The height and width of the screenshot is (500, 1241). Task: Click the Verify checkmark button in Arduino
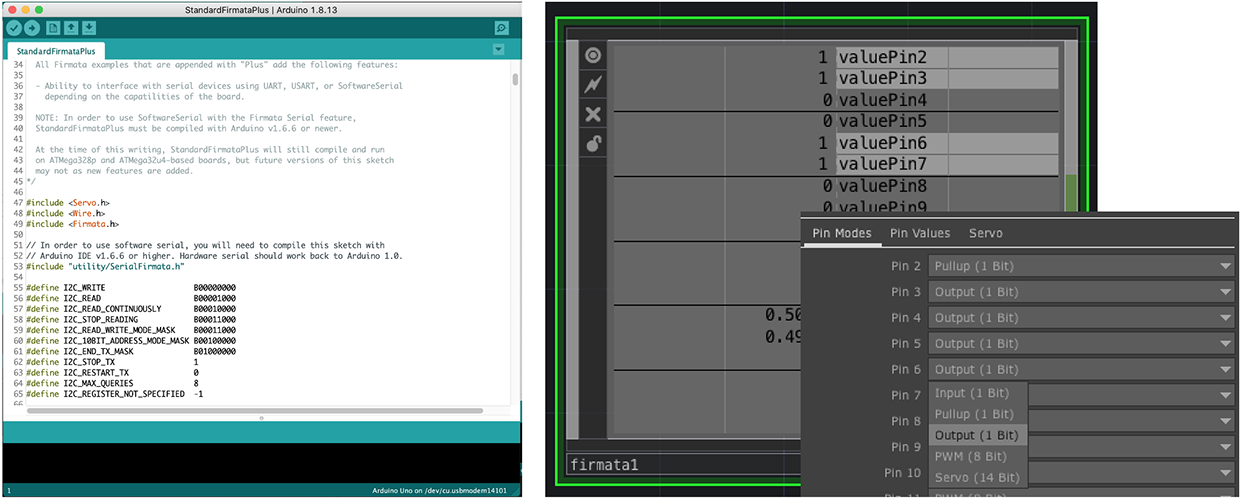coord(14,27)
